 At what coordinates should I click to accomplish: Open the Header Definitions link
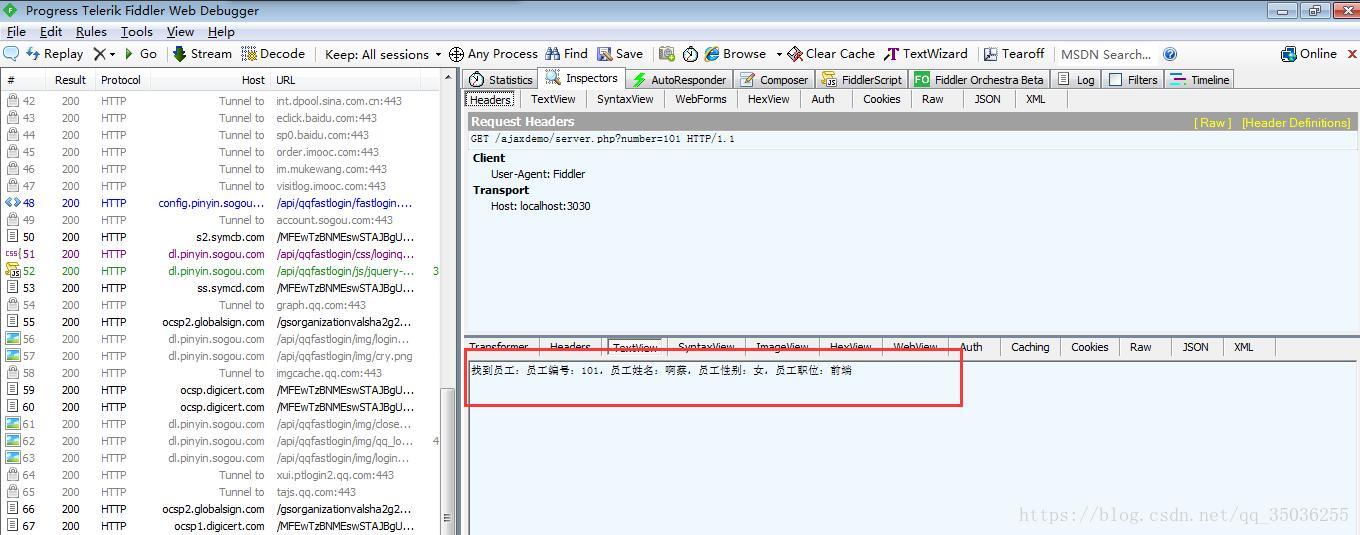tap(1296, 123)
